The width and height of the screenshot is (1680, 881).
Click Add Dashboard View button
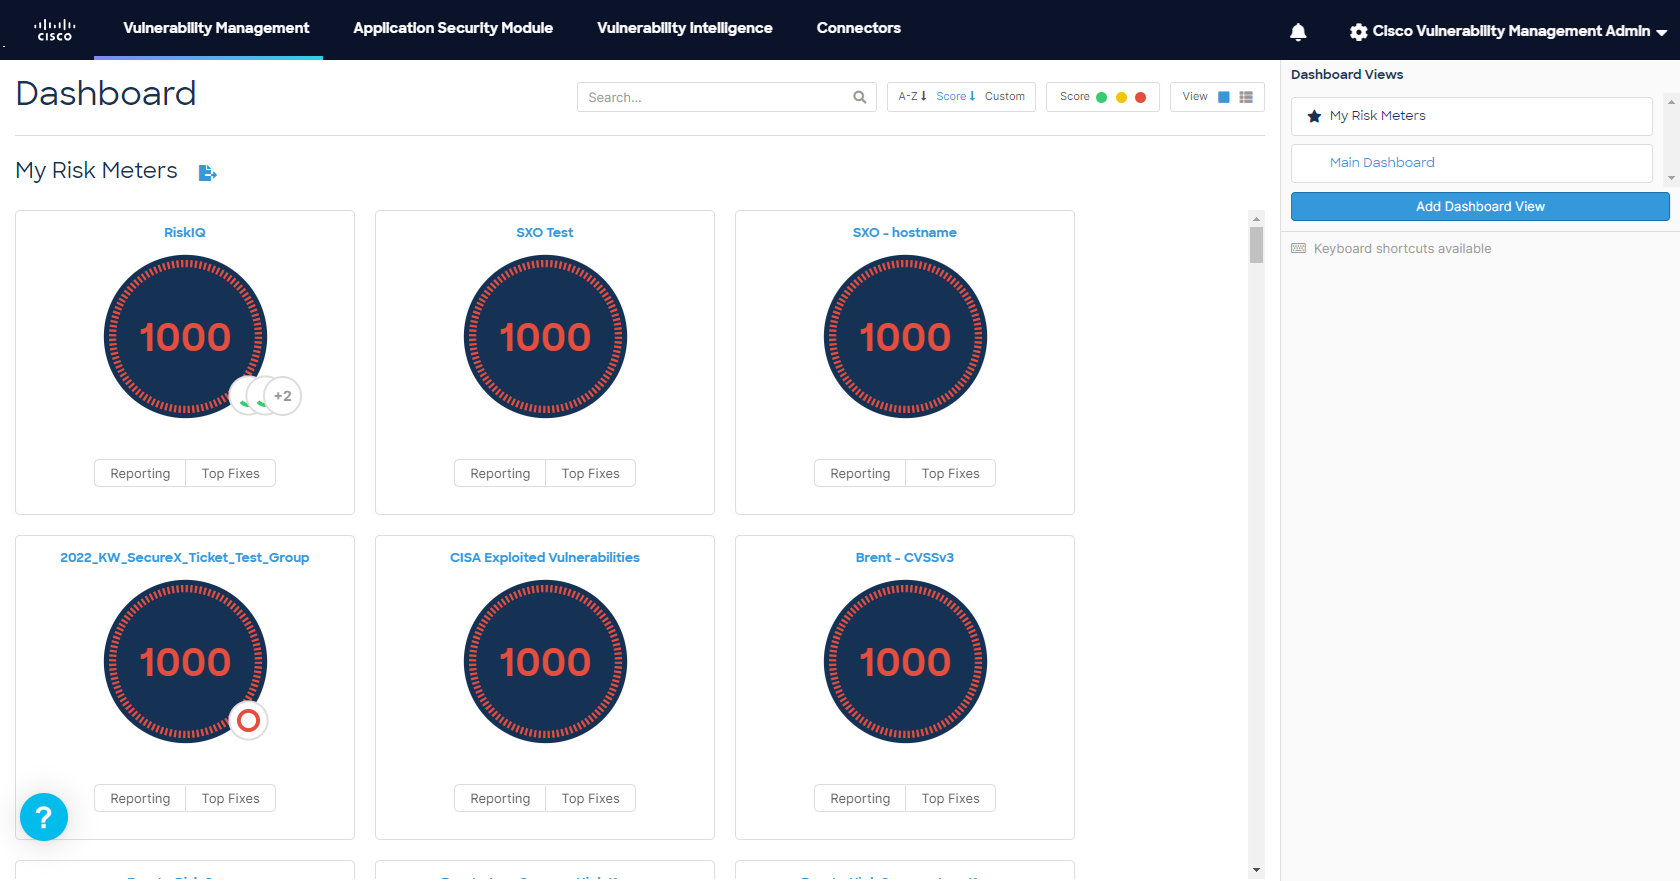pos(1480,207)
